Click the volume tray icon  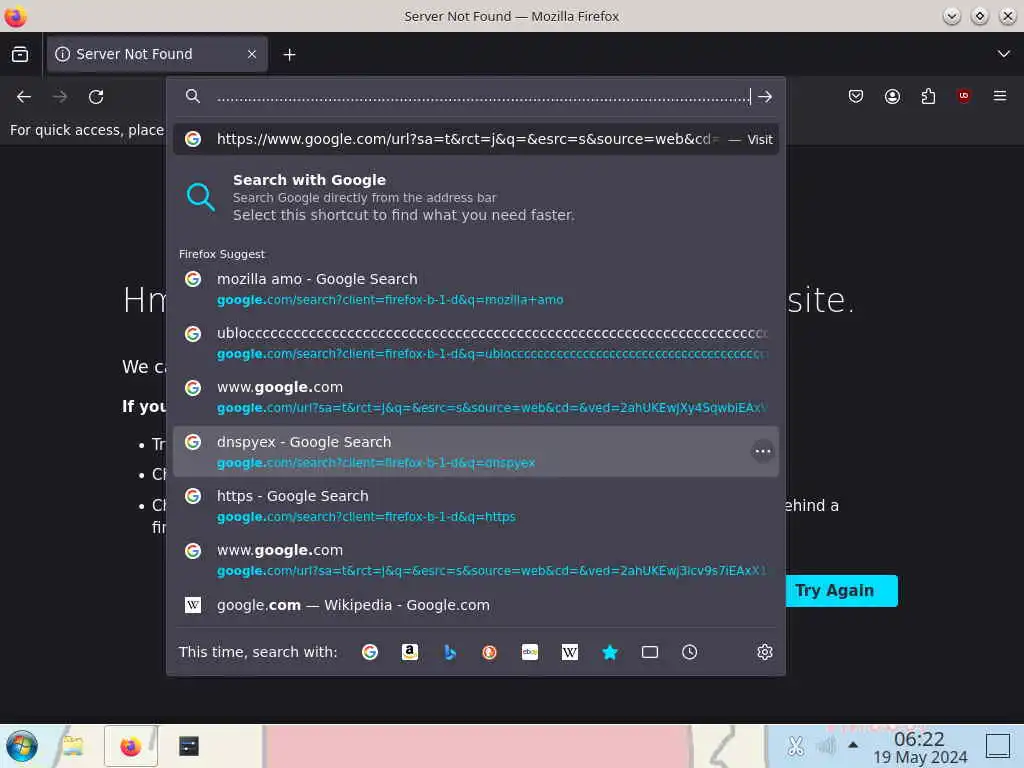click(x=825, y=746)
